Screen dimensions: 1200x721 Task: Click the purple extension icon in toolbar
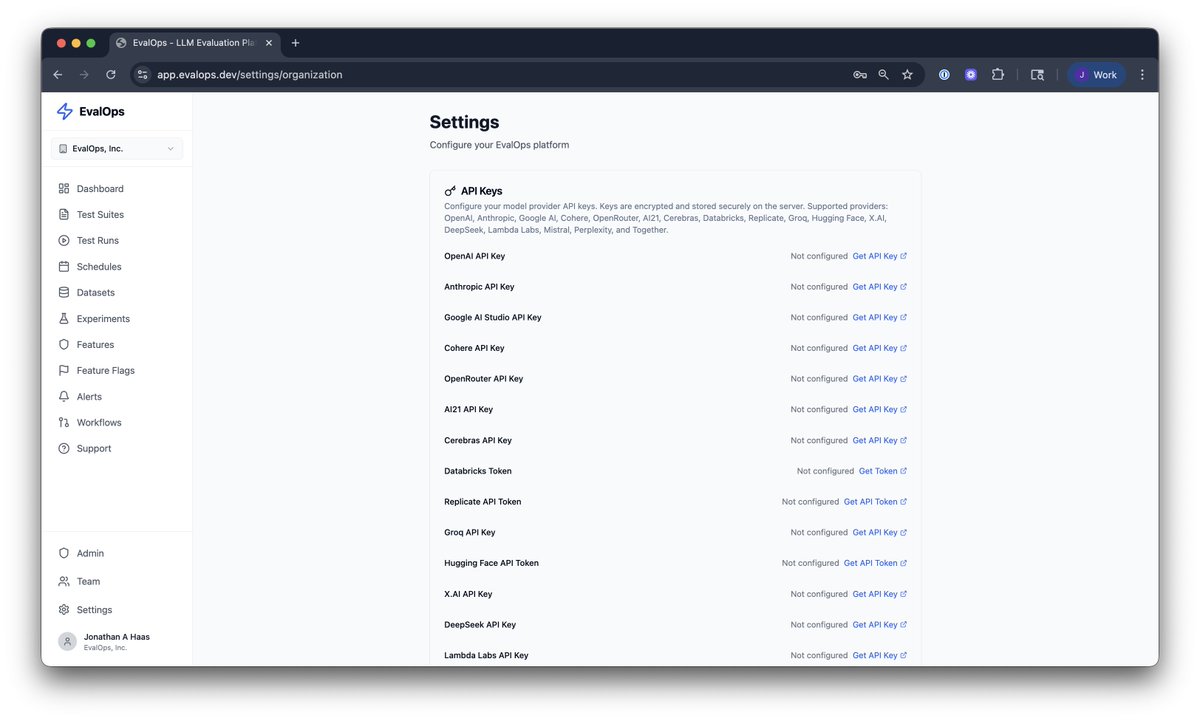(971, 75)
